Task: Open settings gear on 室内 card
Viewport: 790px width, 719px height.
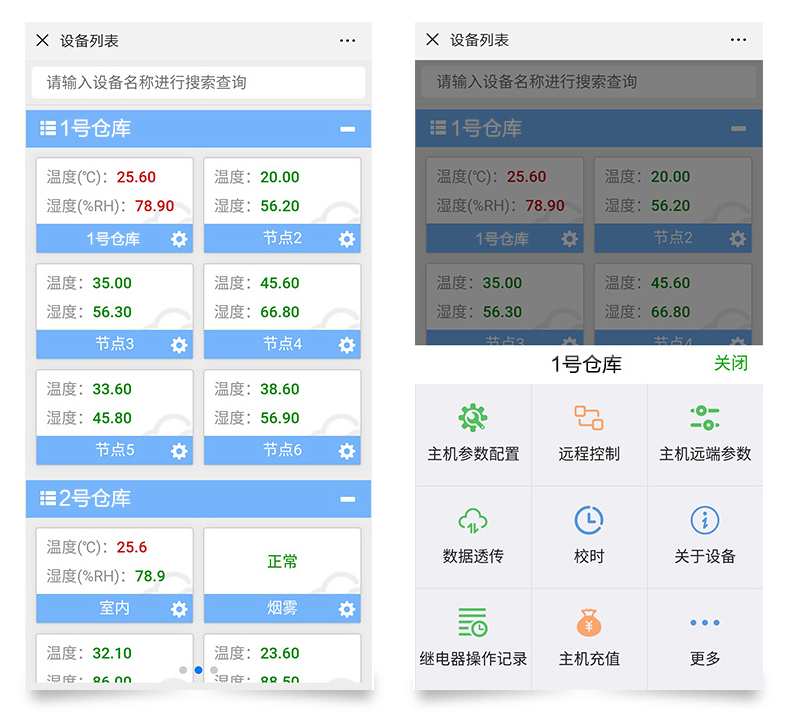Action: 179,609
